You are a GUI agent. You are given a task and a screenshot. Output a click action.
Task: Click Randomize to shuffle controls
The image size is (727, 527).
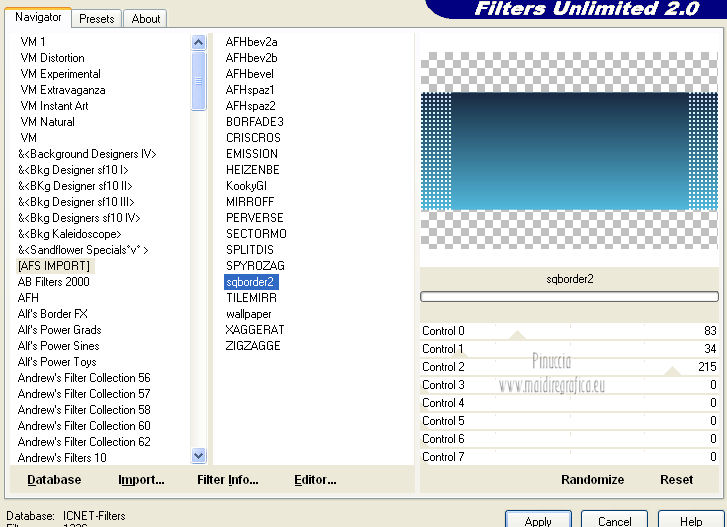pos(592,480)
